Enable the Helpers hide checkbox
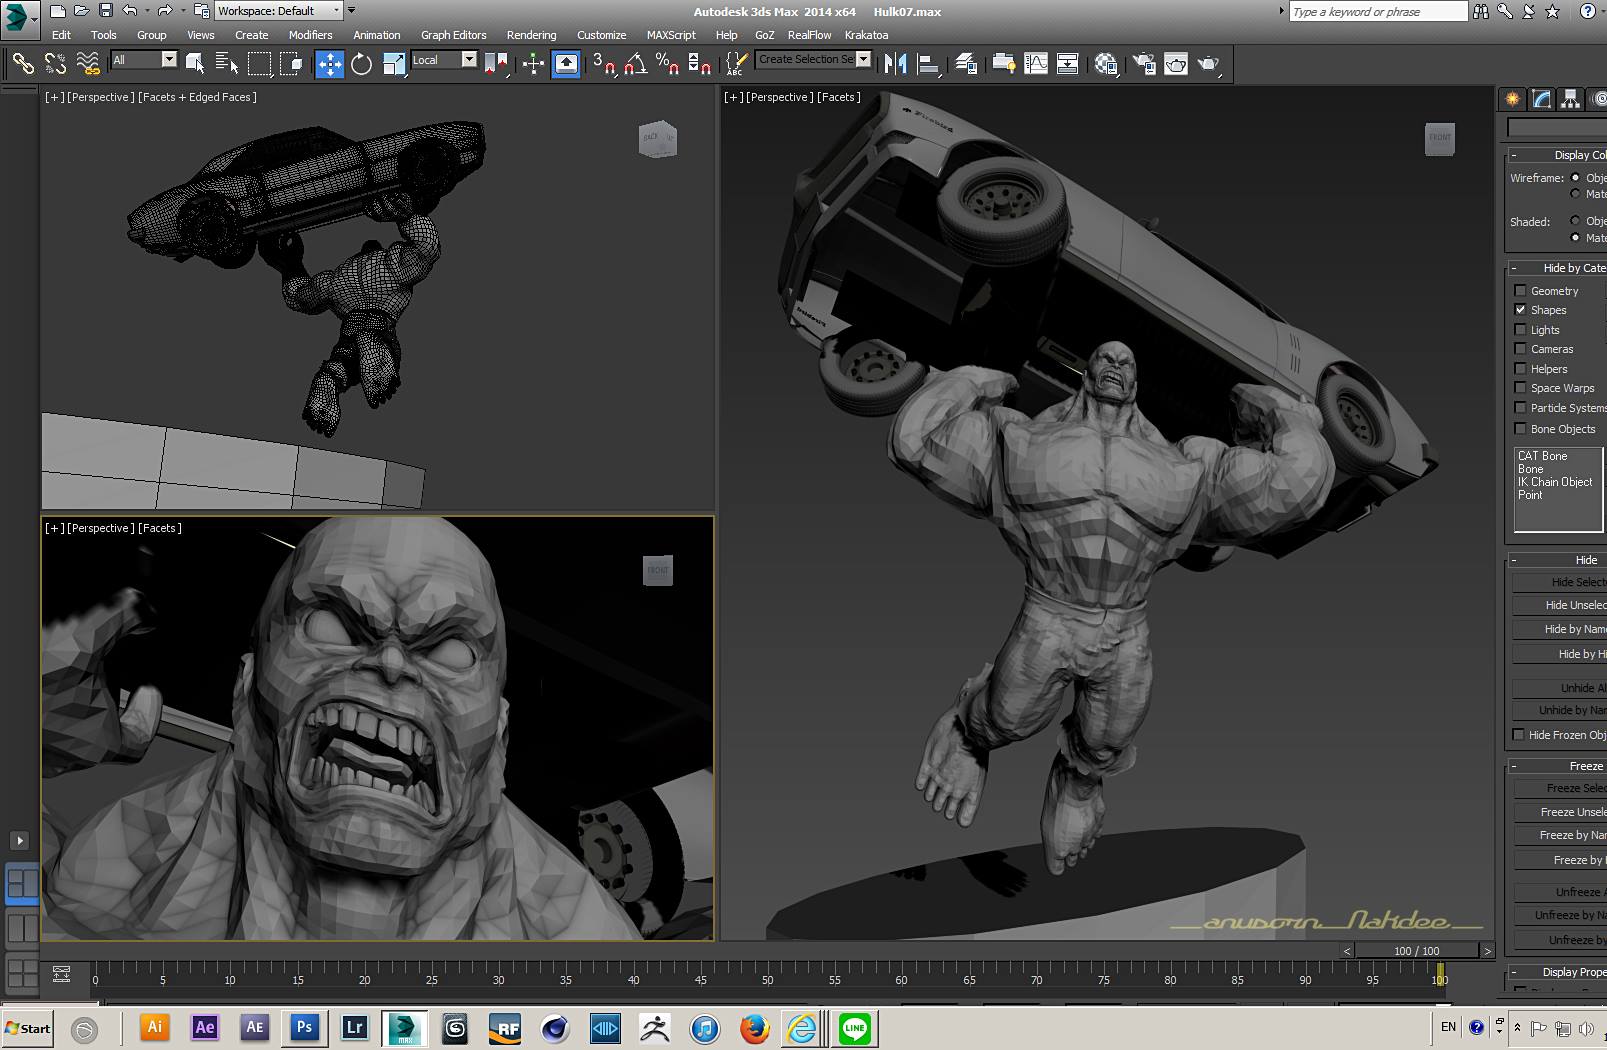The height and width of the screenshot is (1050, 1607). pyautogui.click(x=1520, y=369)
